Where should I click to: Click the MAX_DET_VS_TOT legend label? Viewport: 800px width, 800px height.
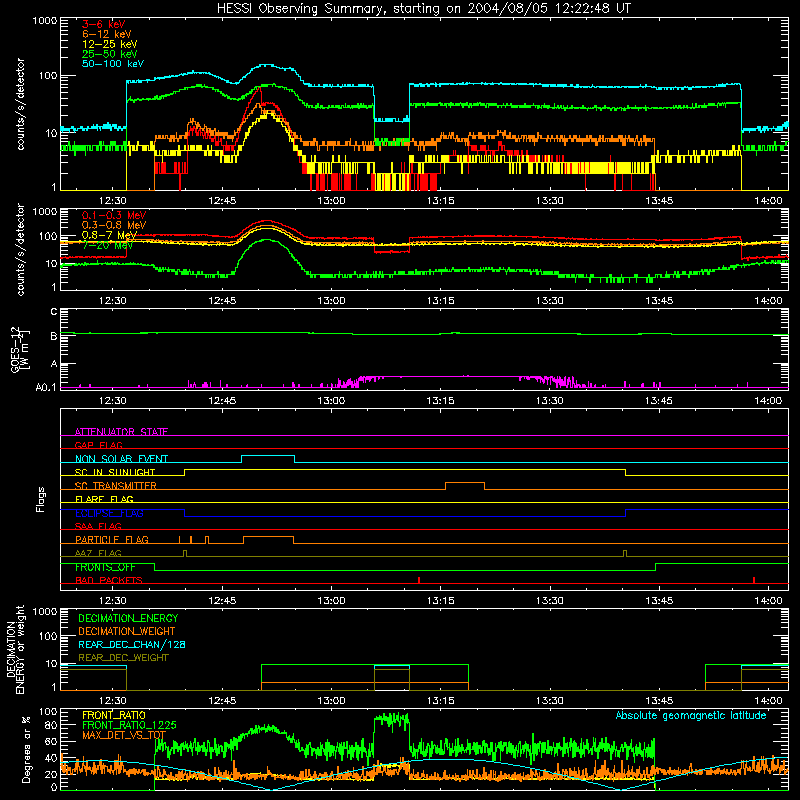[124, 735]
